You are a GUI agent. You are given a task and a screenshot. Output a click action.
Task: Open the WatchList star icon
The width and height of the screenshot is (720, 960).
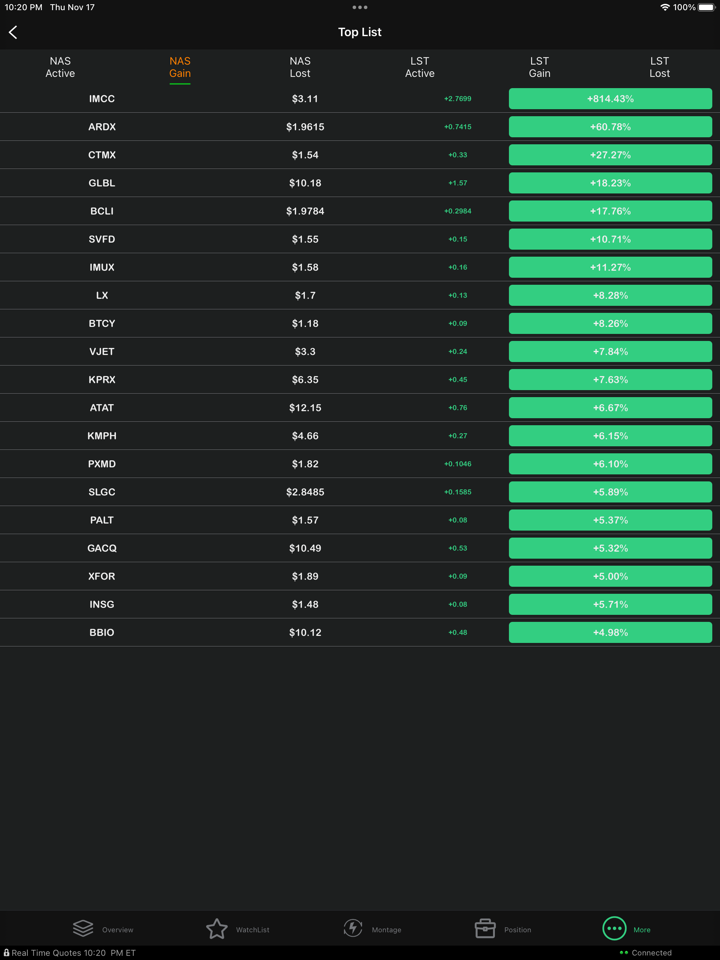pos(217,929)
